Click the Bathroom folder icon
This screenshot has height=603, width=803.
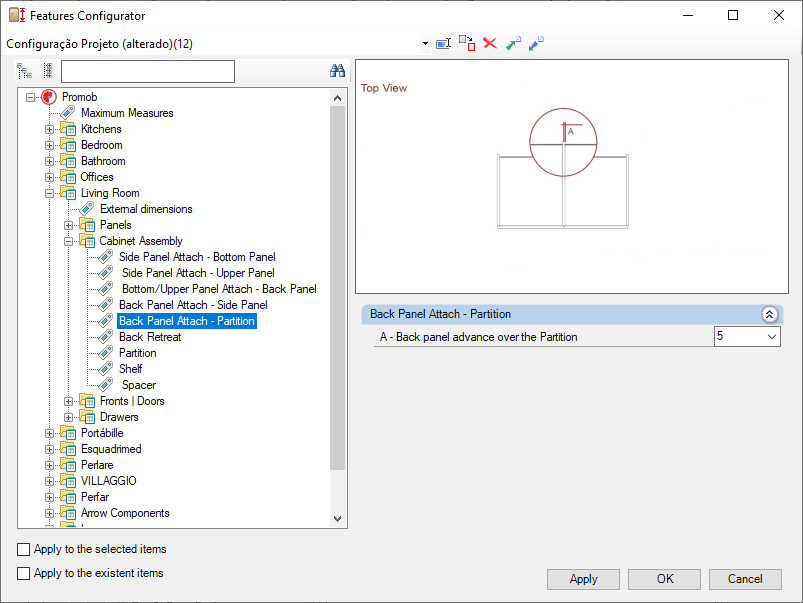[68, 161]
